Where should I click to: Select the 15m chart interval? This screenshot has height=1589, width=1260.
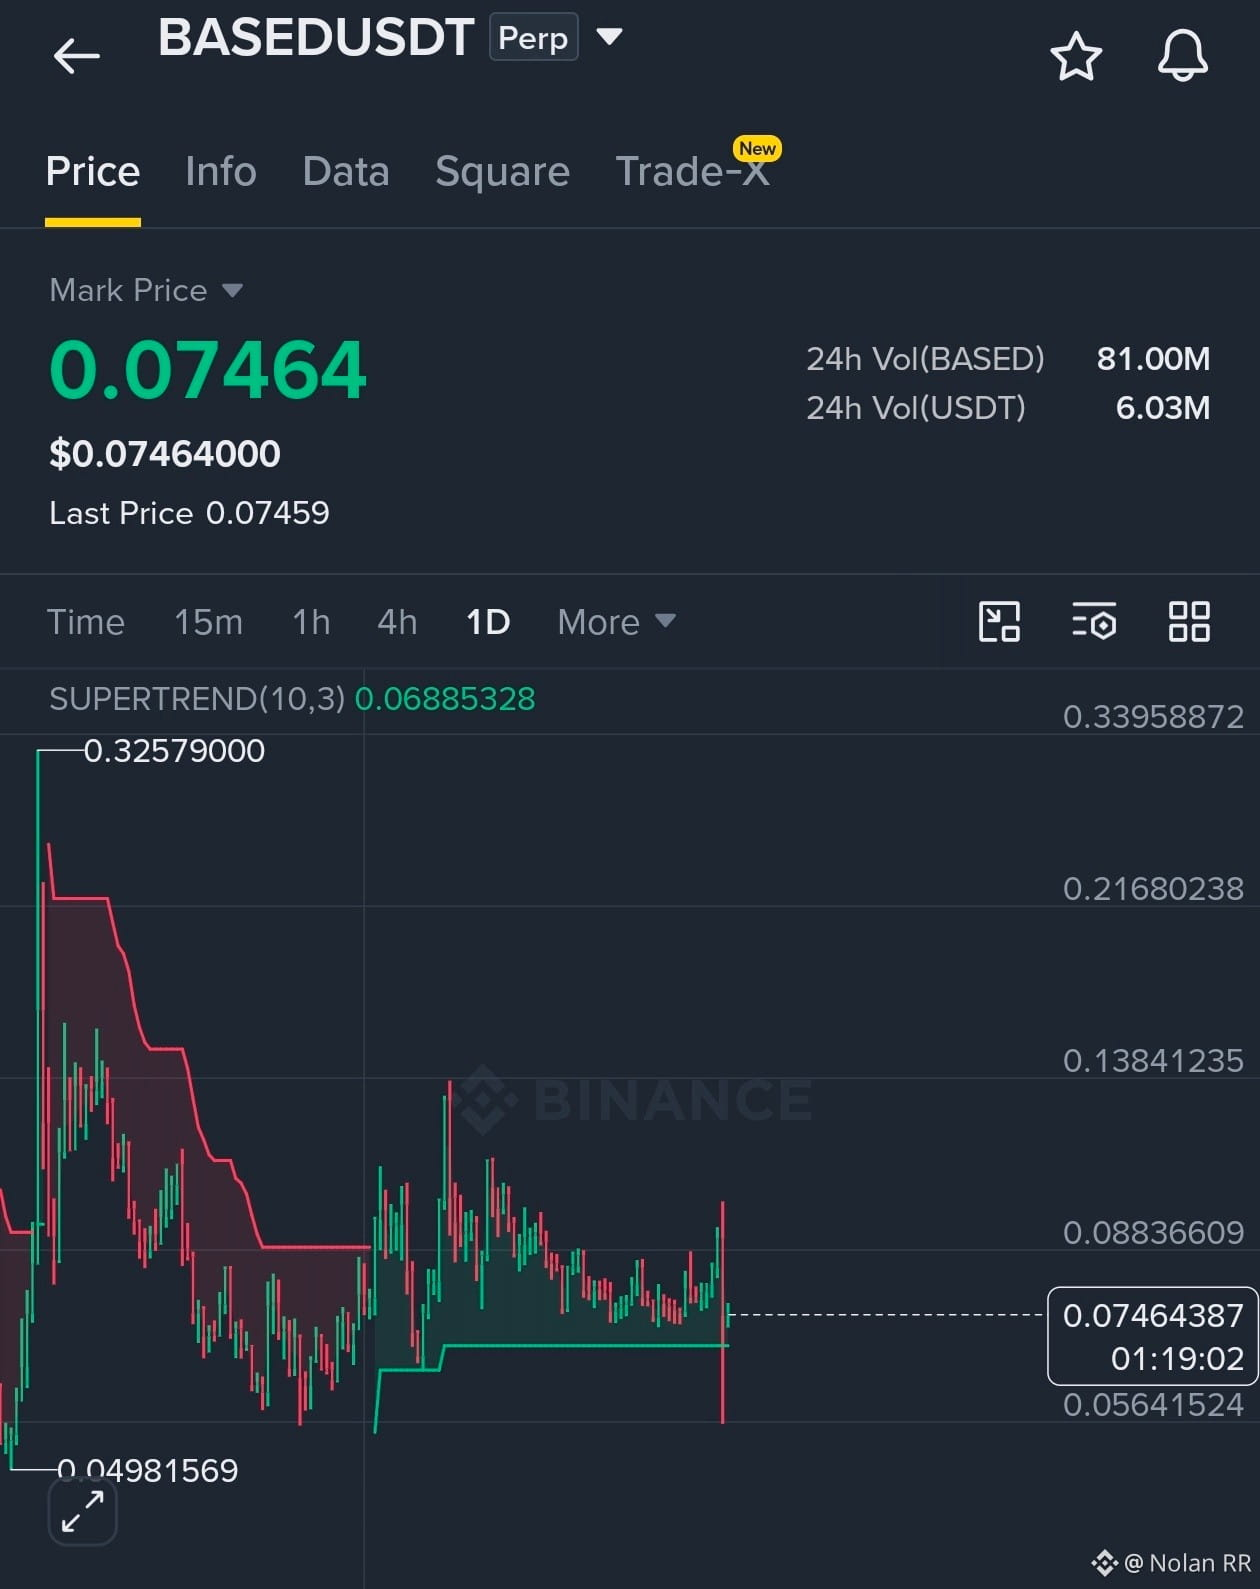click(x=208, y=622)
